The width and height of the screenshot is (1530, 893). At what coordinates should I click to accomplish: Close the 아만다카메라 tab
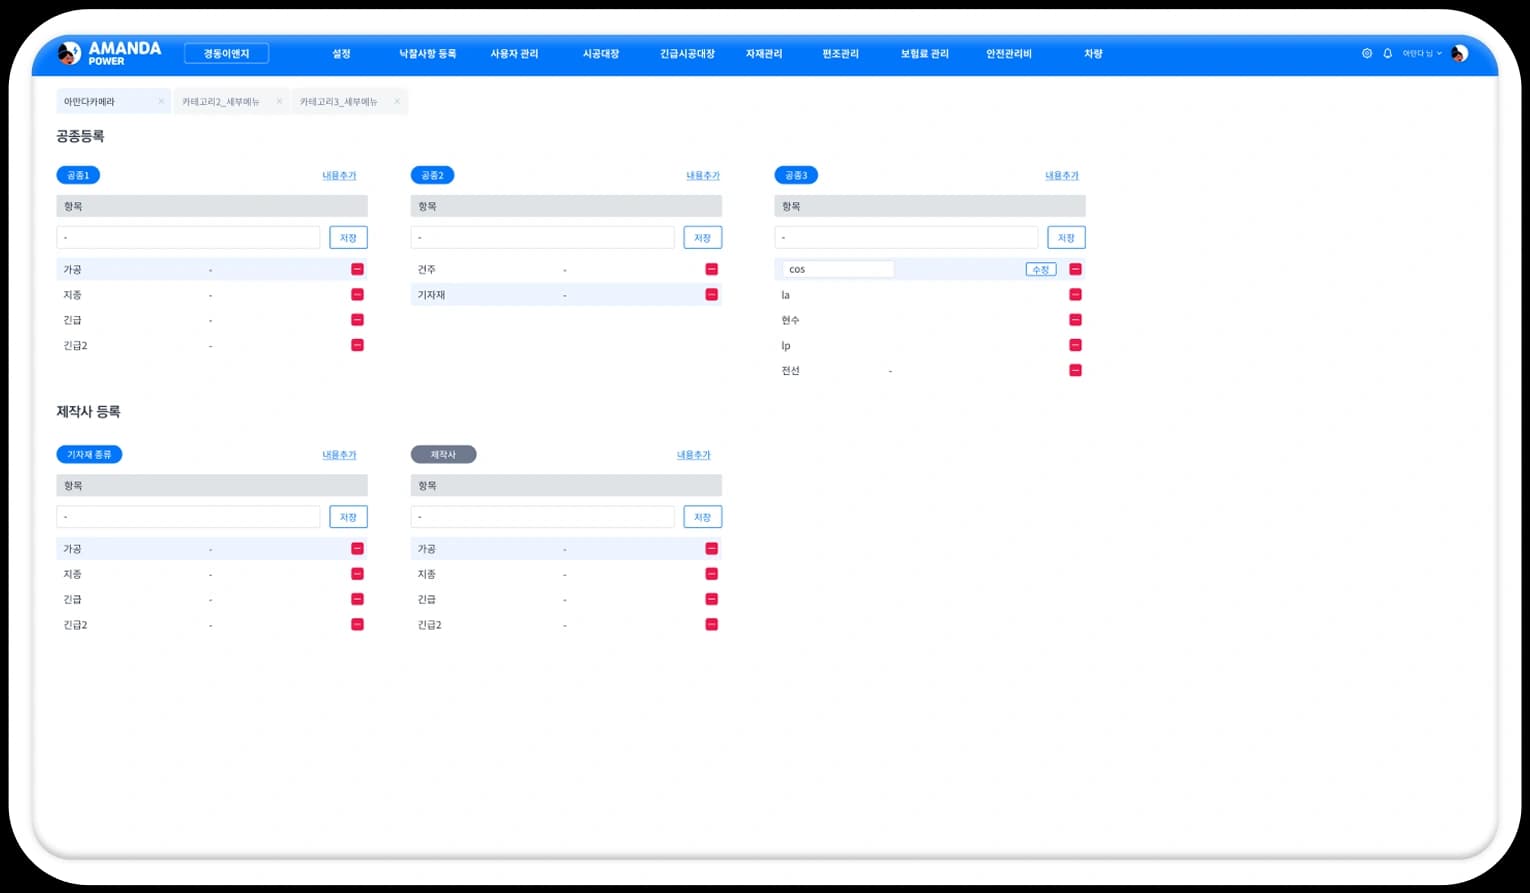click(161, 102)
